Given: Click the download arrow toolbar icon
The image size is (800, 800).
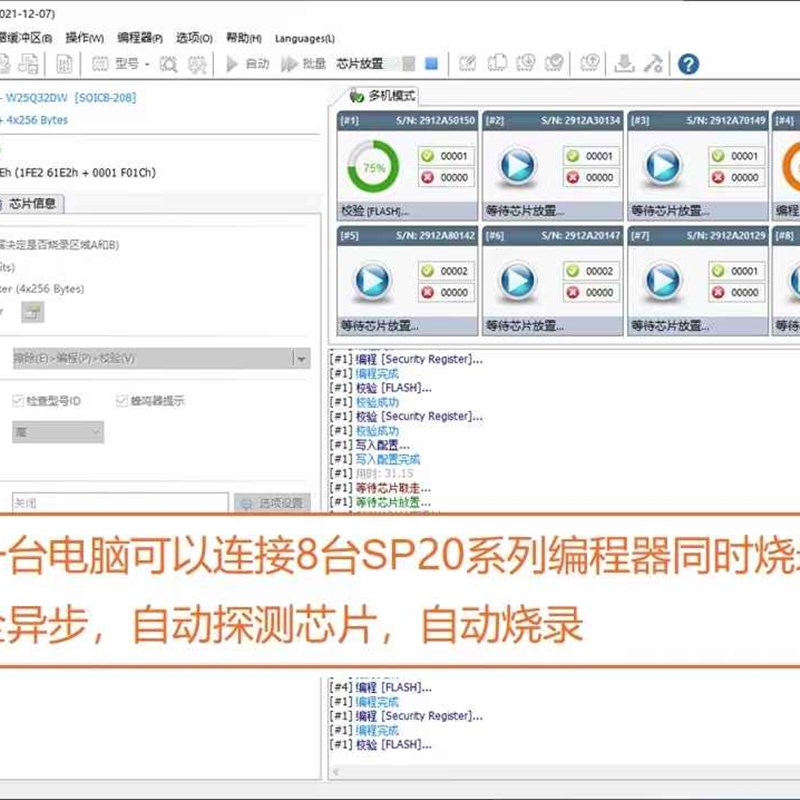Looking at the screenshot, I should point(623,63).
